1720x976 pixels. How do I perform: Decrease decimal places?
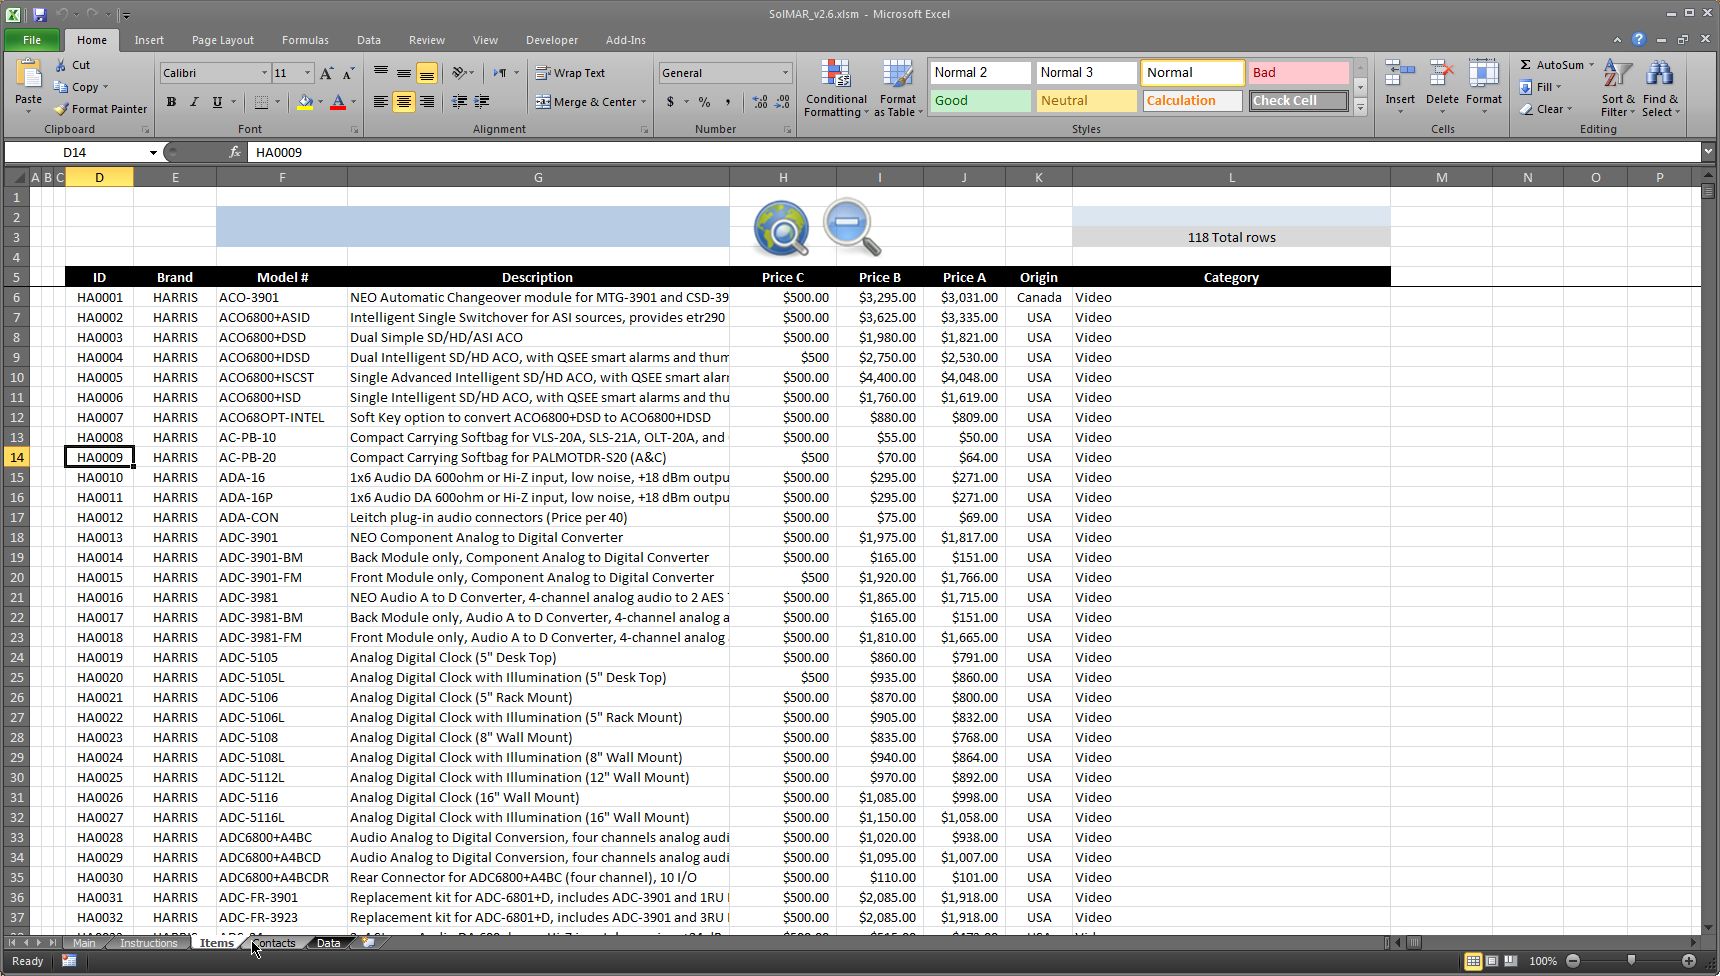click(x=782, y=102)
